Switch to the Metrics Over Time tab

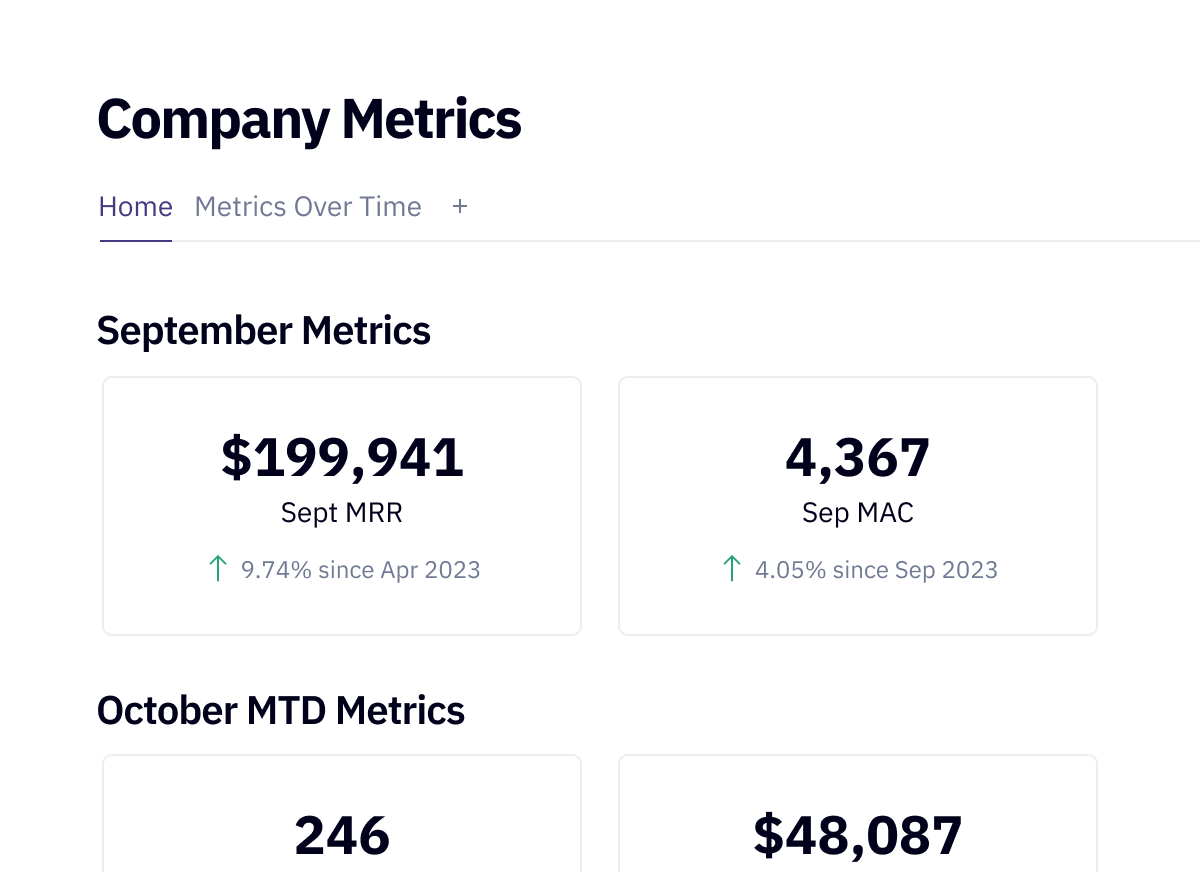coord(307,206)
